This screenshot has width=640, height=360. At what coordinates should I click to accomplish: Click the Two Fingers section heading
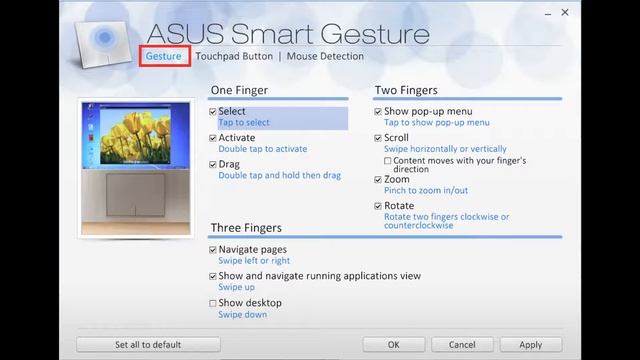pyautogui.click(x=406, y=90)
